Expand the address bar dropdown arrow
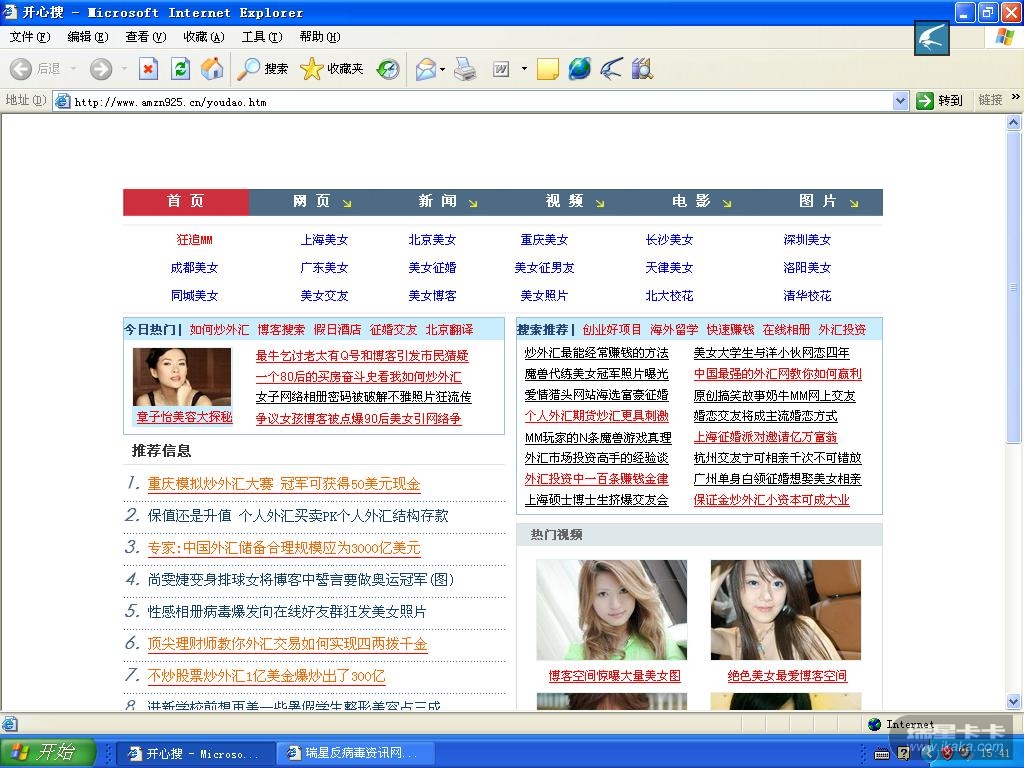 (899, 101)
